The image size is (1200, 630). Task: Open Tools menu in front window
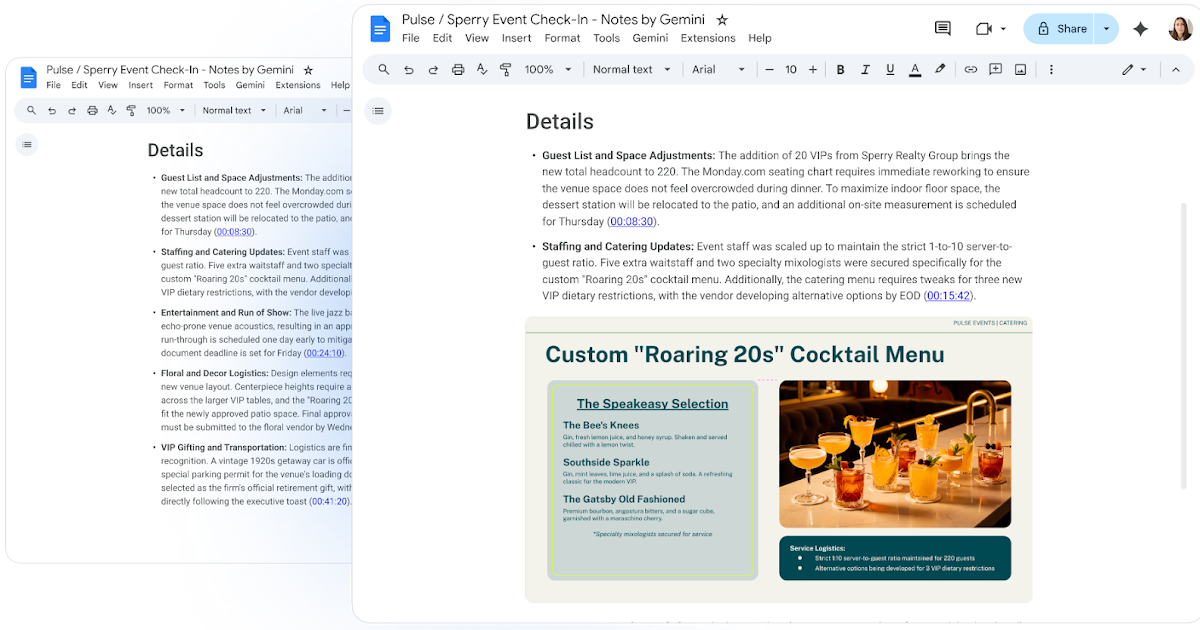coord(607,38)
